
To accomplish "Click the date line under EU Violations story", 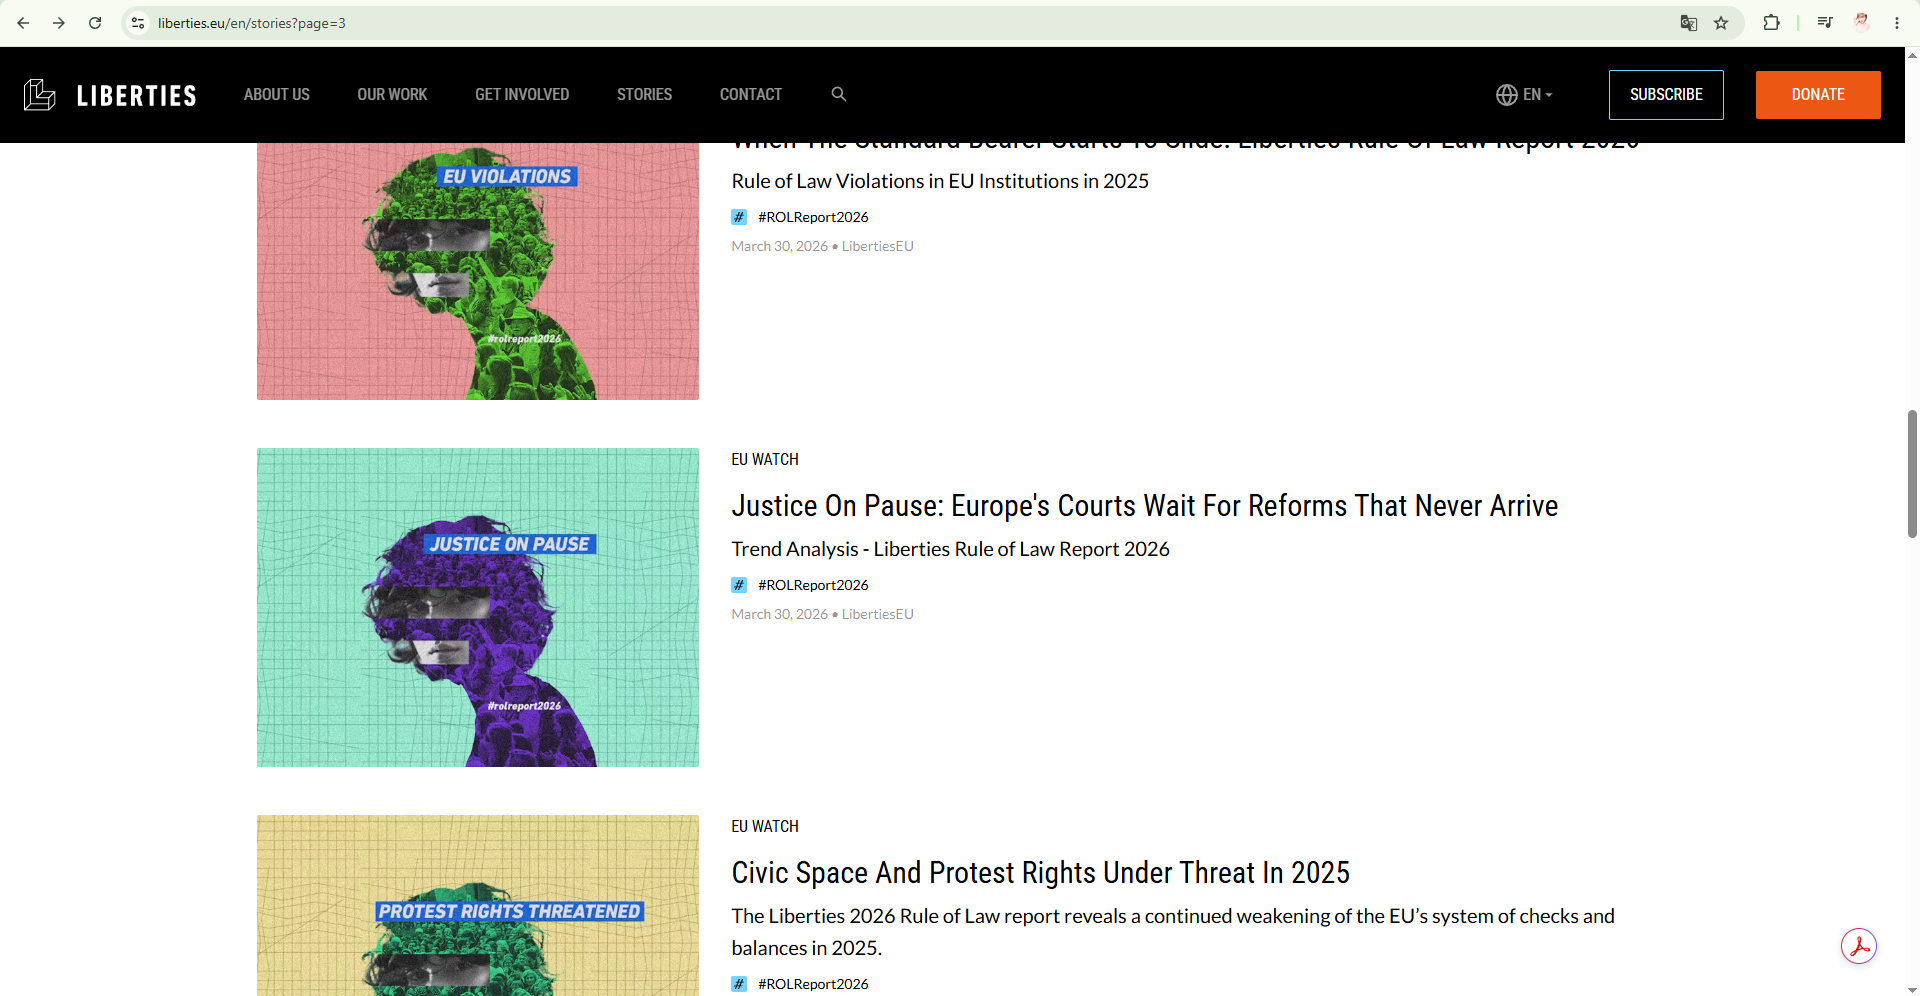I will coord(822,246).
